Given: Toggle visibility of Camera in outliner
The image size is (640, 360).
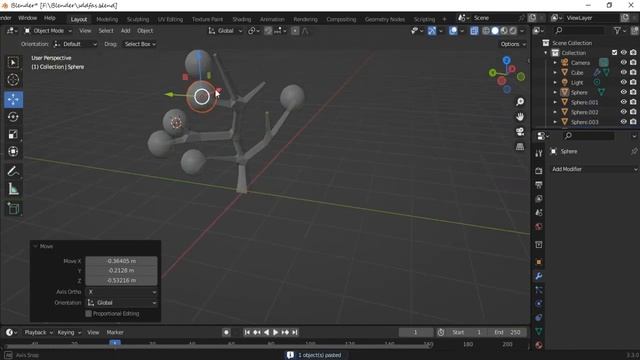Looking at the screenshot, I should (623, 62).
